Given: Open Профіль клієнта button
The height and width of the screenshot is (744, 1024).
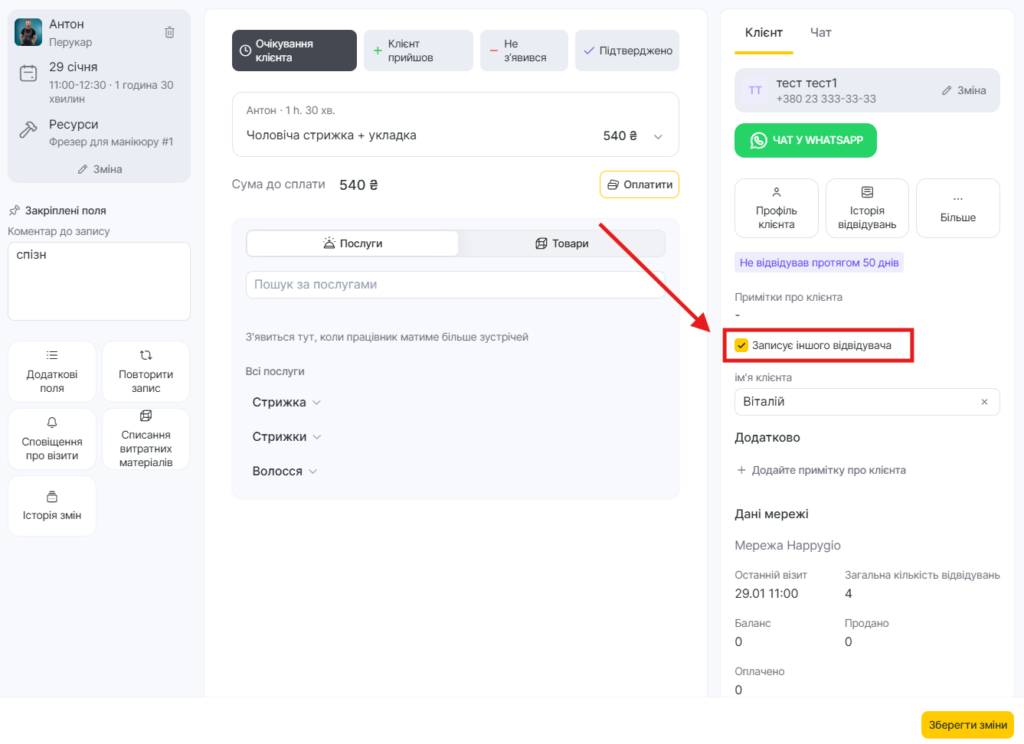Looking at the screenshot, I should point(776,208).
